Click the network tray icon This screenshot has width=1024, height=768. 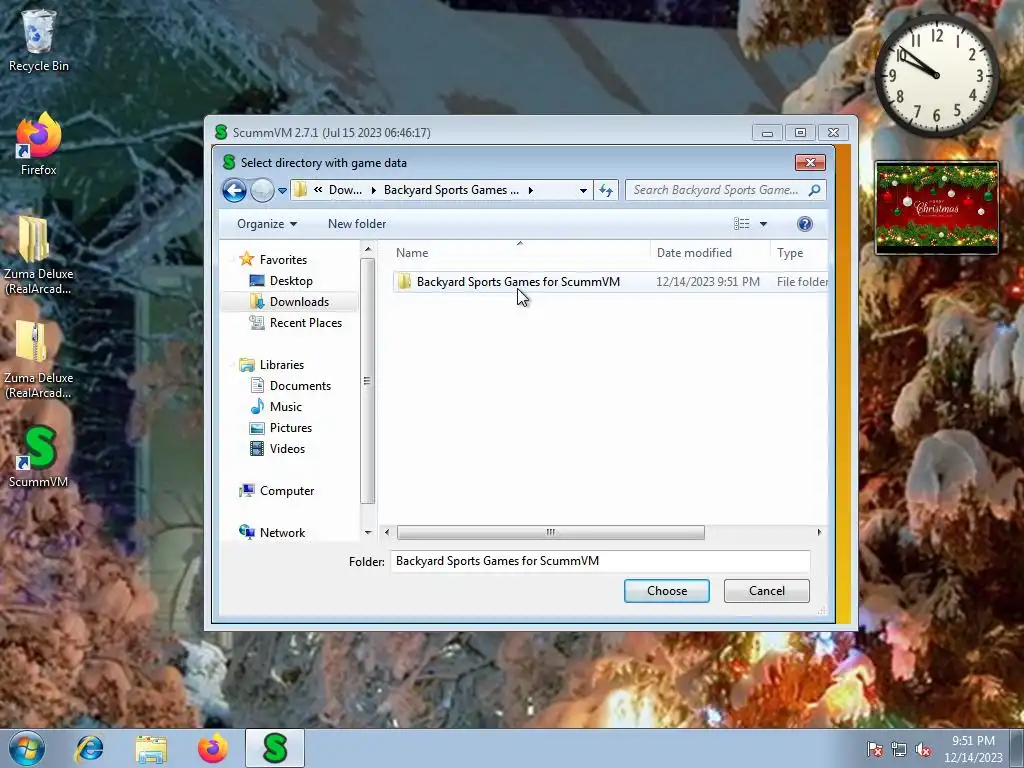[x=899, y=749]
